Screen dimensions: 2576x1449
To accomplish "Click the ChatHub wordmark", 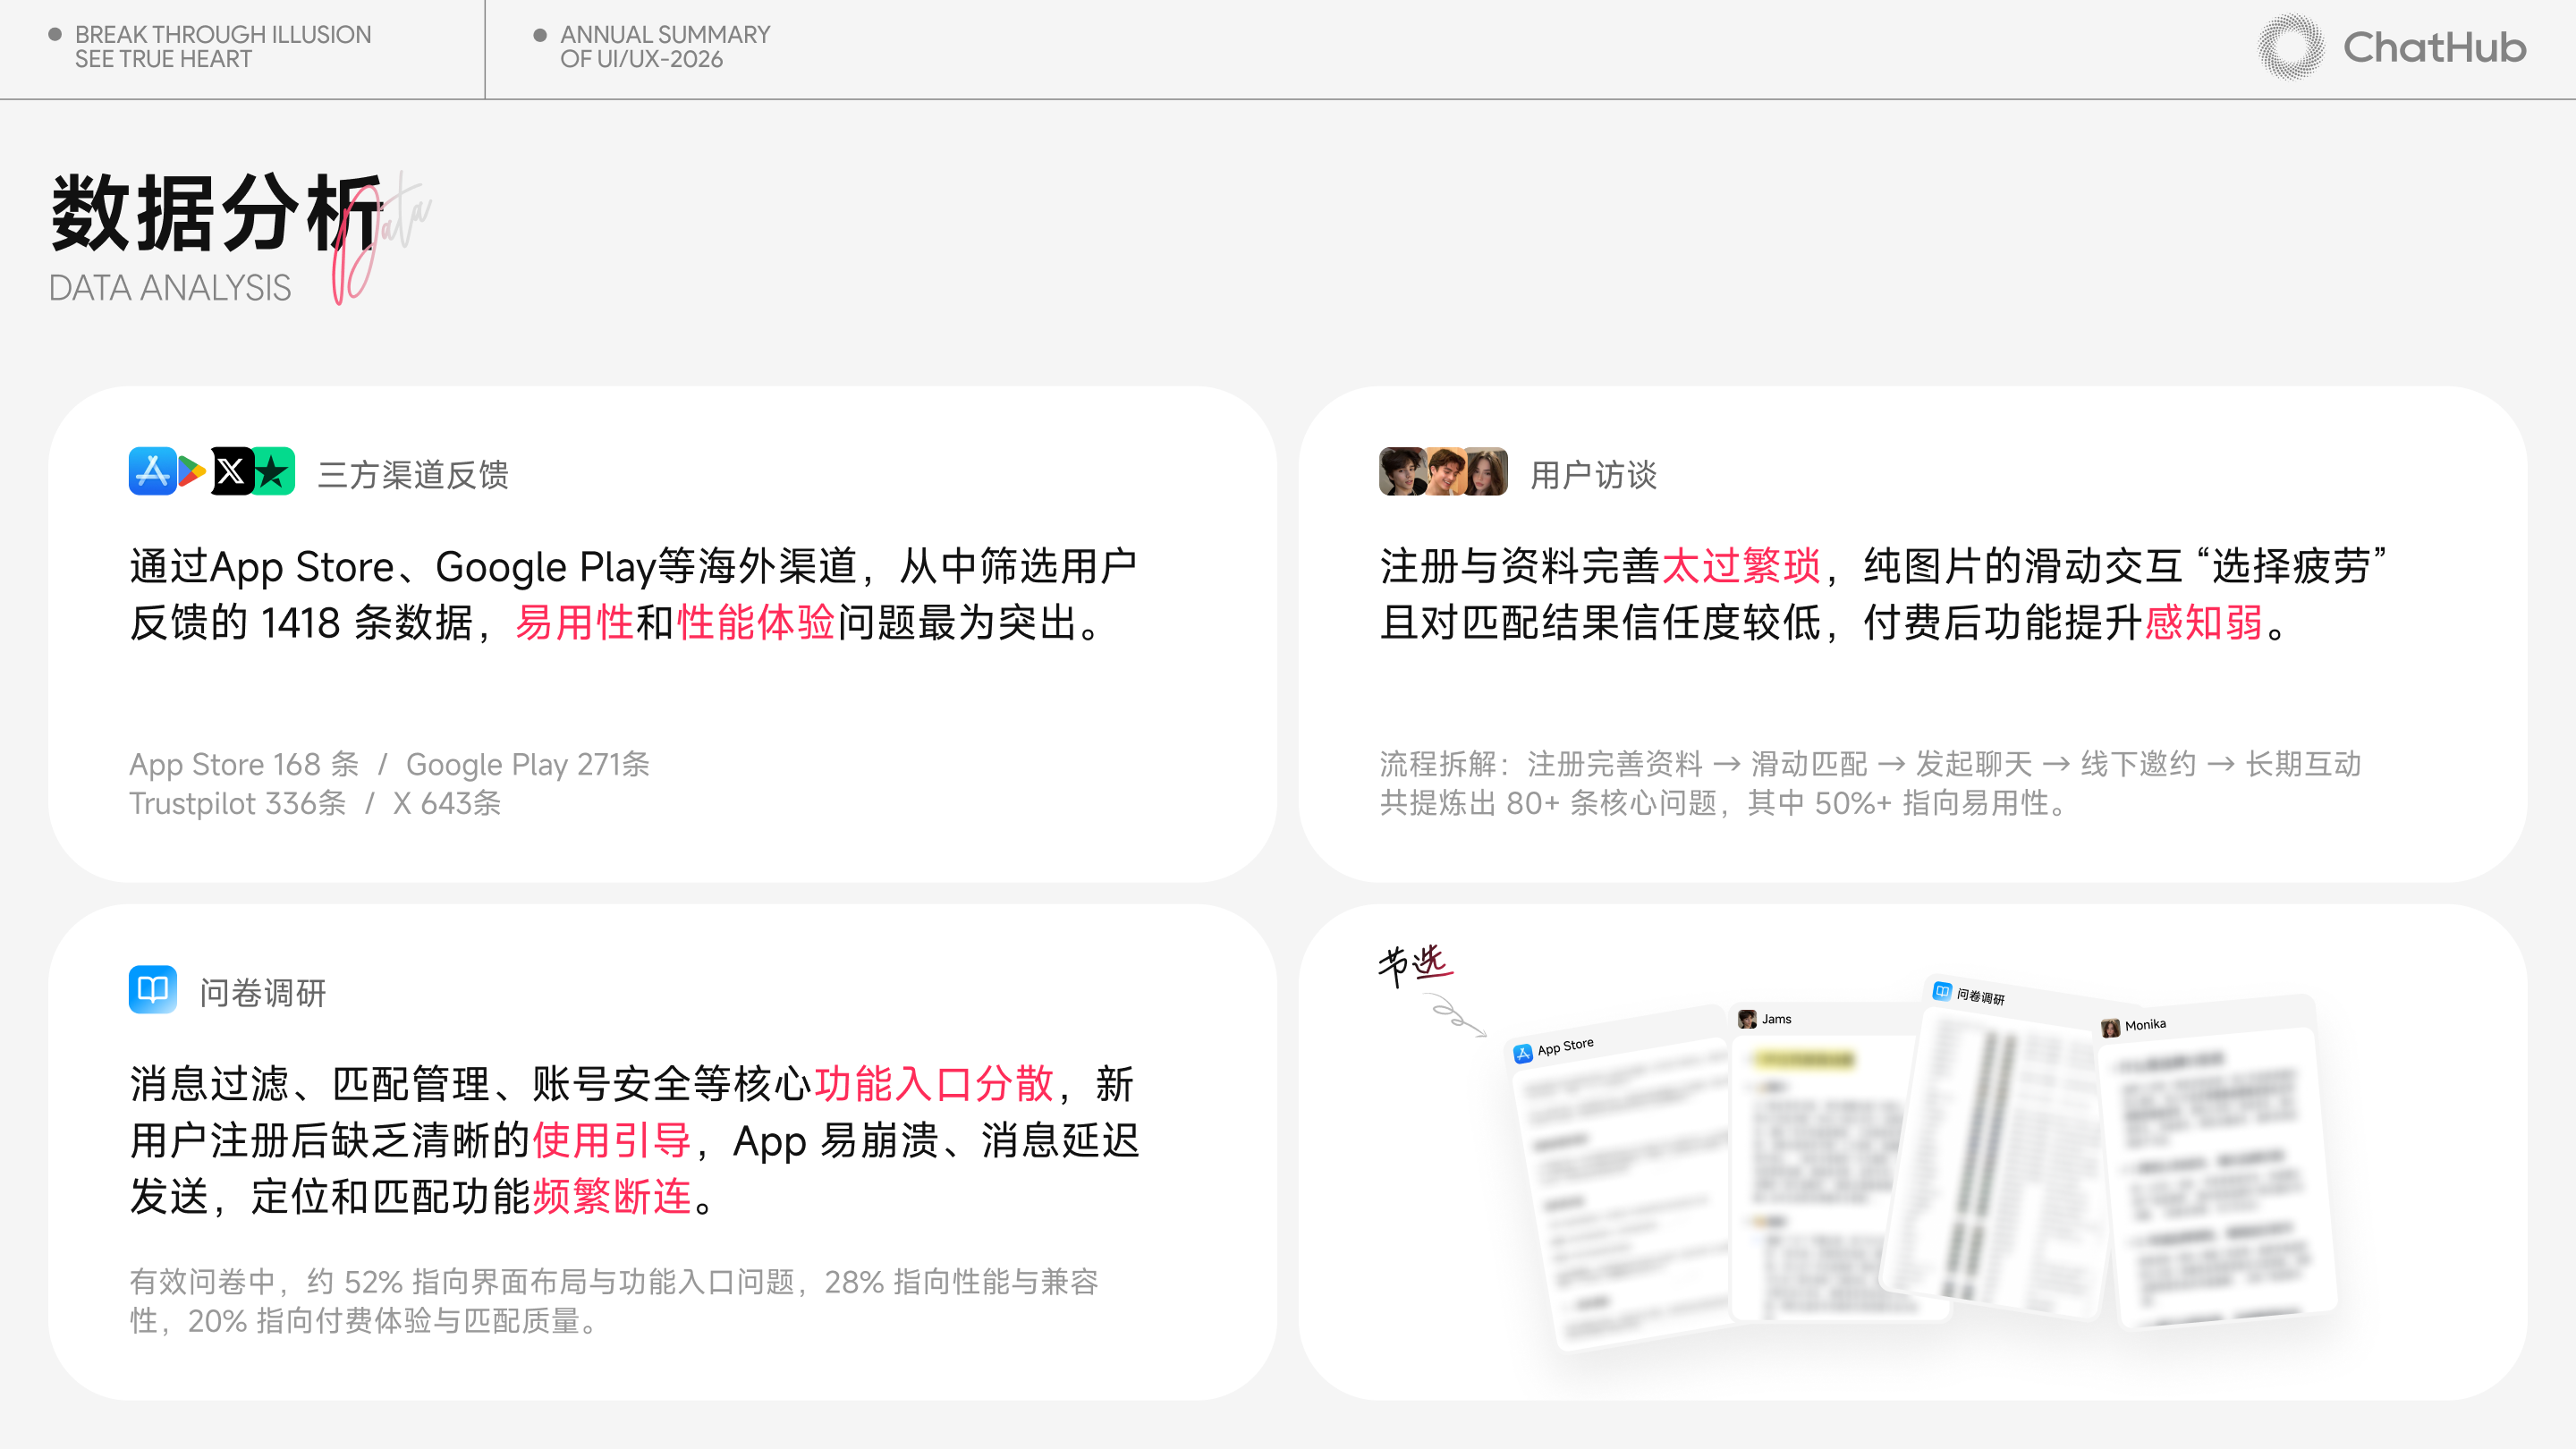I will click(2434, 47).
